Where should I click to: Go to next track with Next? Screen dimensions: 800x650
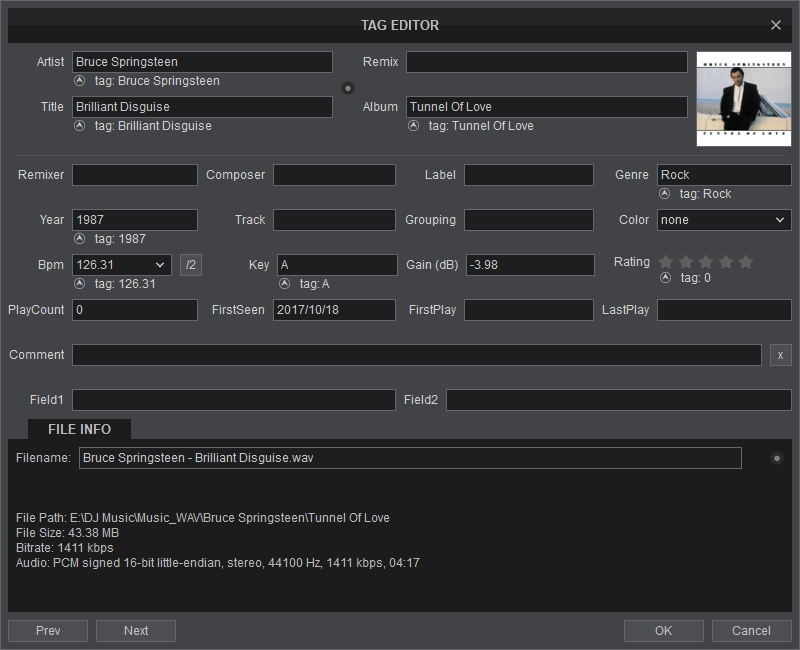[136, 631]
